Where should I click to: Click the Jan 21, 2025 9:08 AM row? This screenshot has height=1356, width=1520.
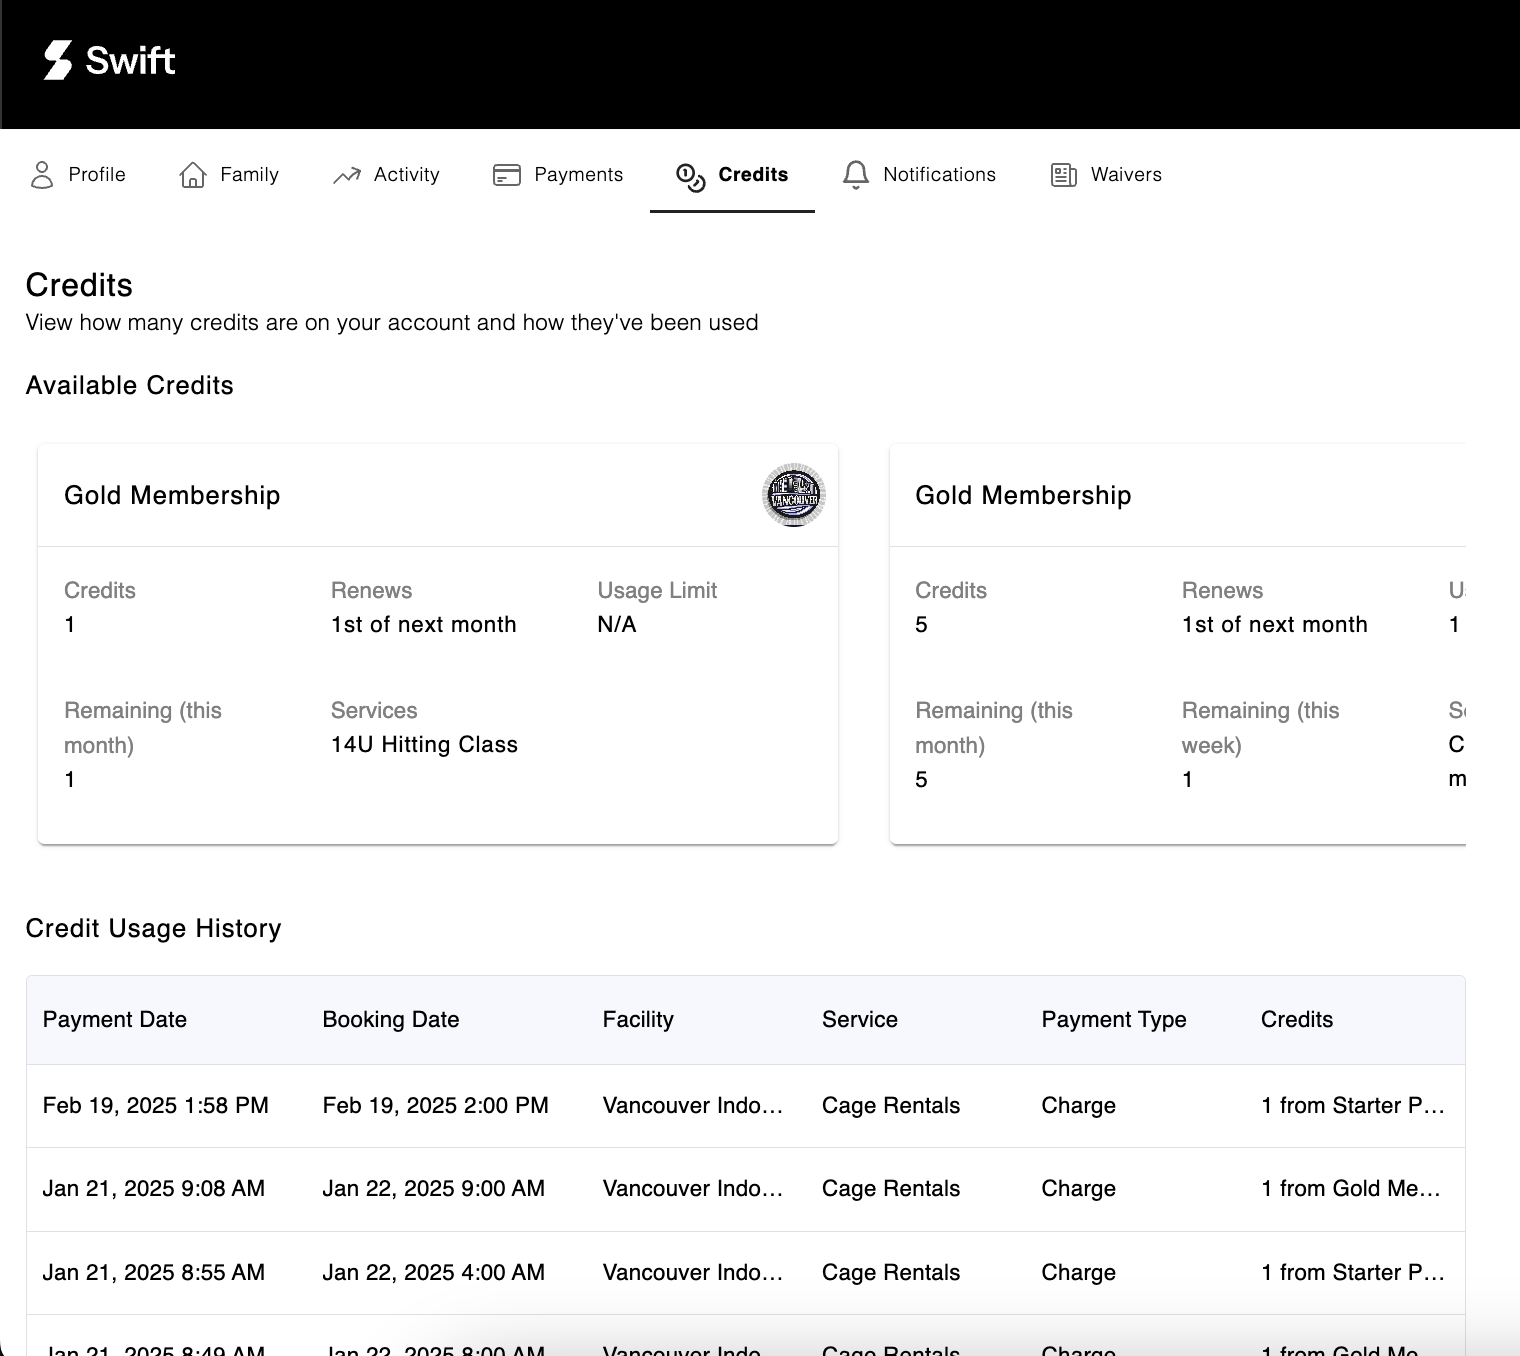coord(153,1188)
